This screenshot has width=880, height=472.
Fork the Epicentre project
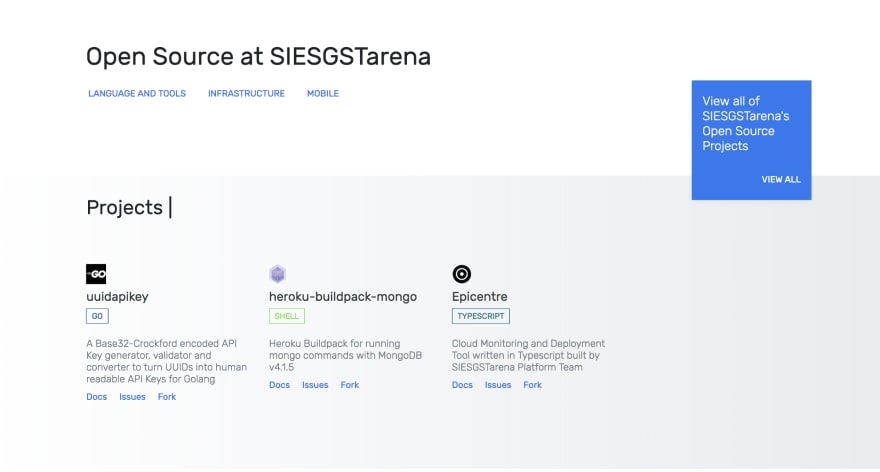click(533, 385)
